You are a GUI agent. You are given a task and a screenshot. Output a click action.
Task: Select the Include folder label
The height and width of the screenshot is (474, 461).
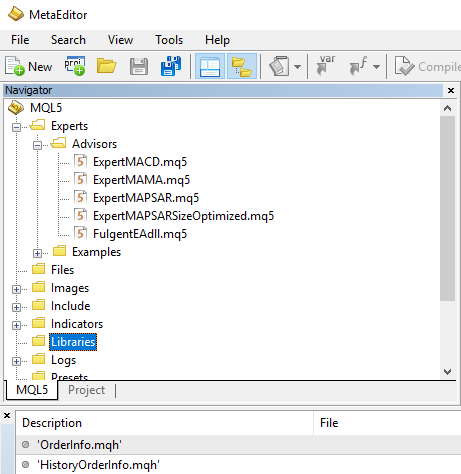click(70, 306)
